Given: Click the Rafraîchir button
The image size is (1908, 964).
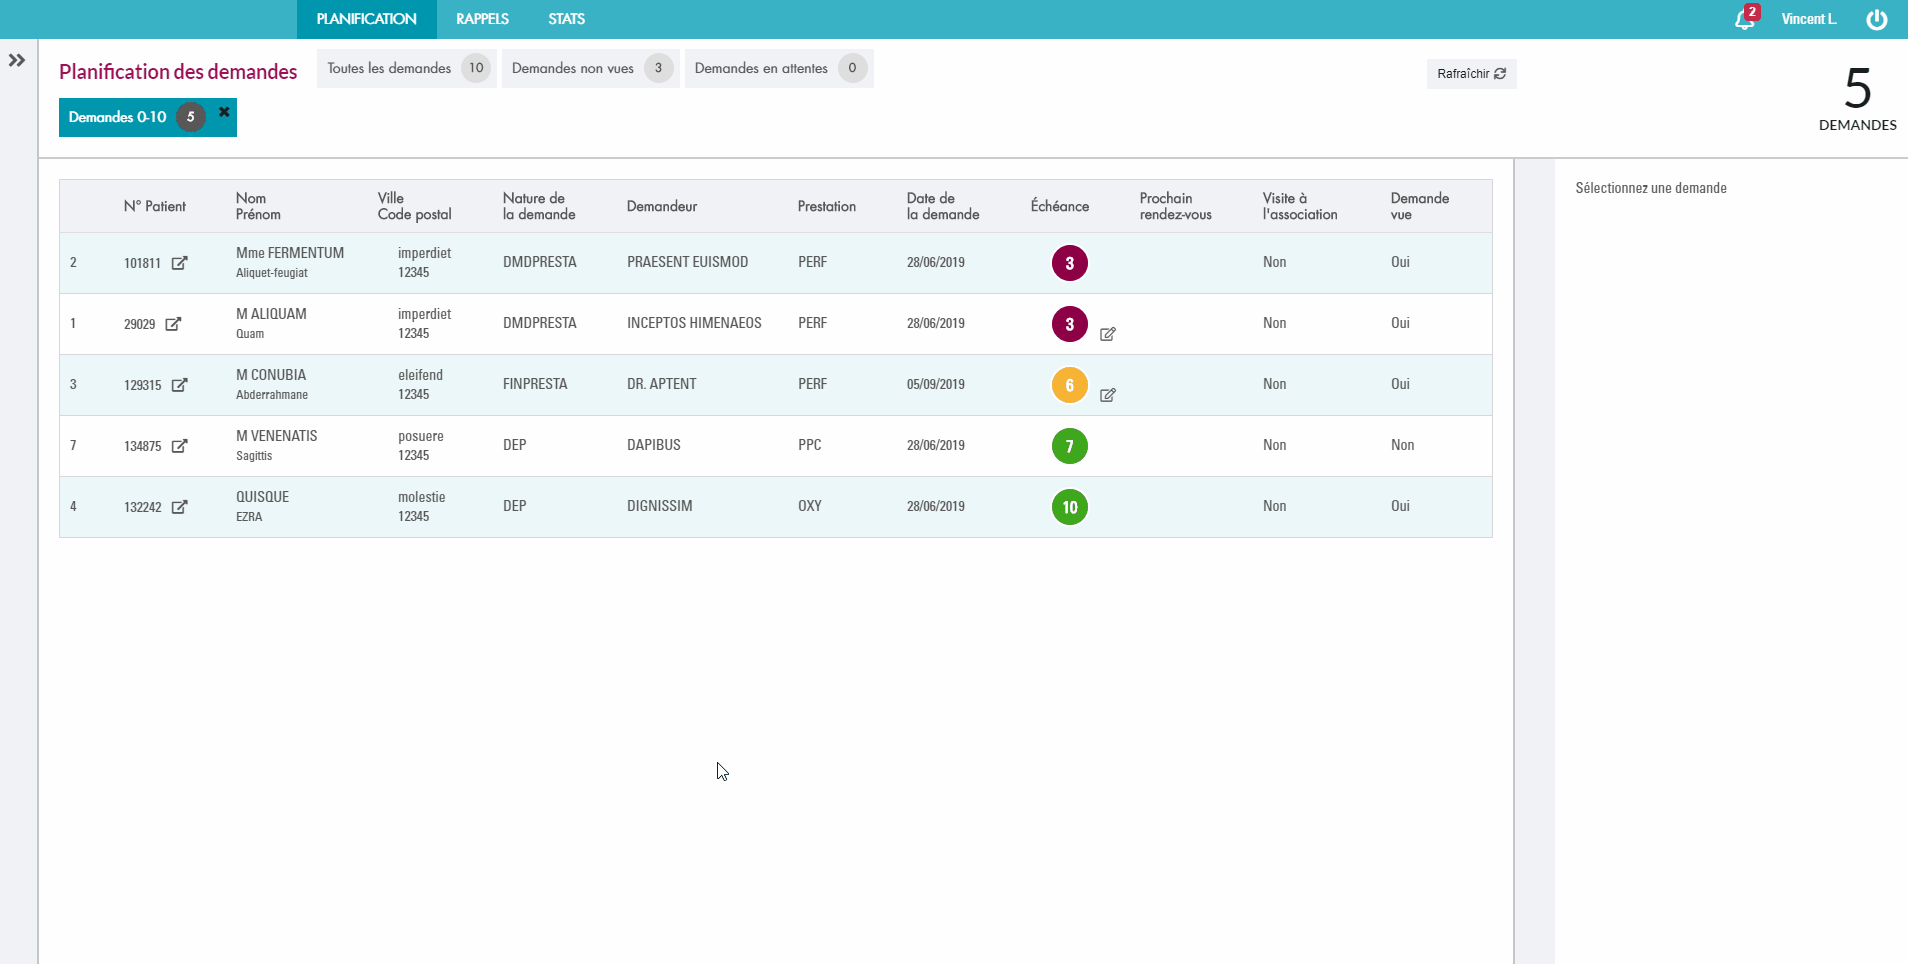Looking at the screenshot, I should pyautogui.click(x=1470, y=74).
